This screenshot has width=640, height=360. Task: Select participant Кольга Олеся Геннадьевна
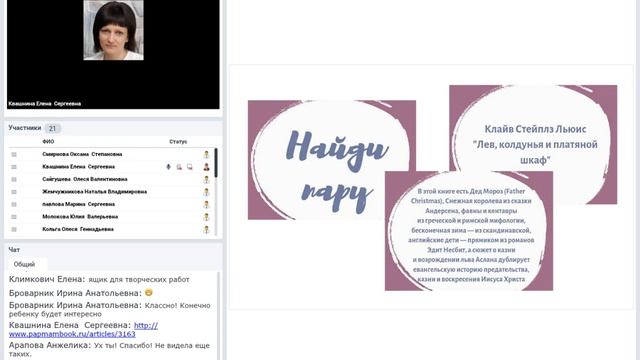coord(78,229)
